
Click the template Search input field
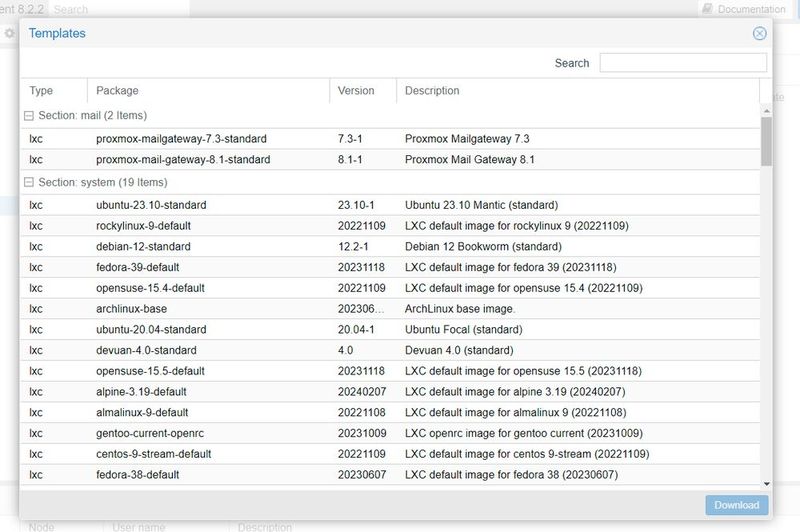click(x=683, y=63)
